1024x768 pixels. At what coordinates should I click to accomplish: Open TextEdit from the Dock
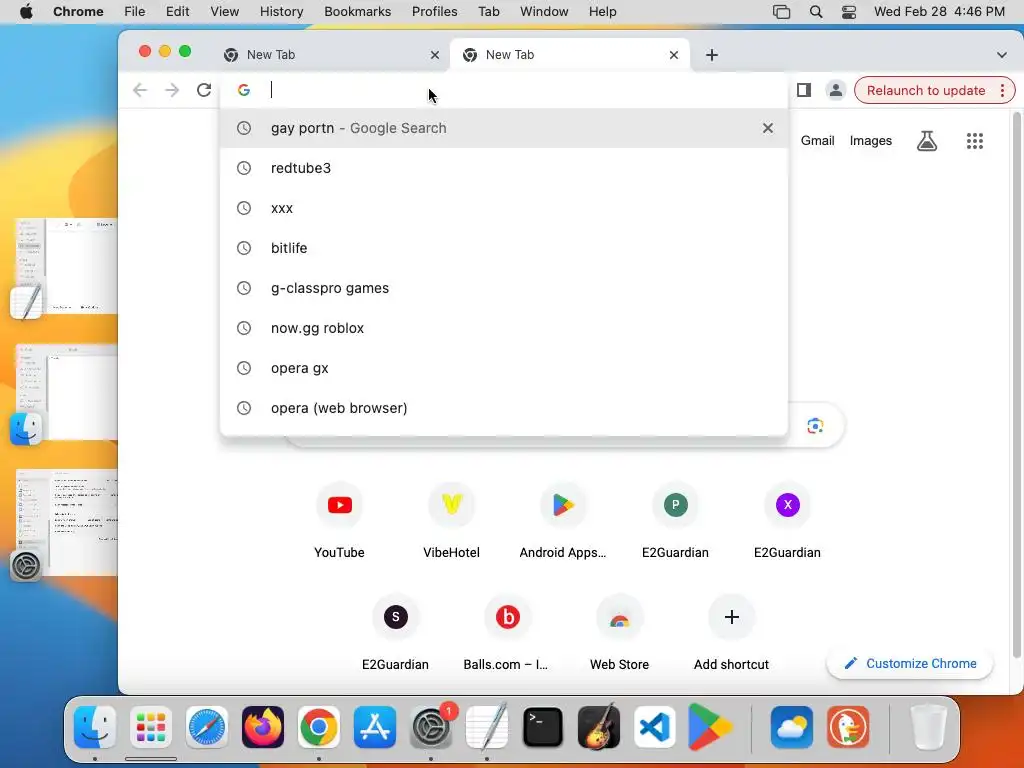[x=487, y=727]
